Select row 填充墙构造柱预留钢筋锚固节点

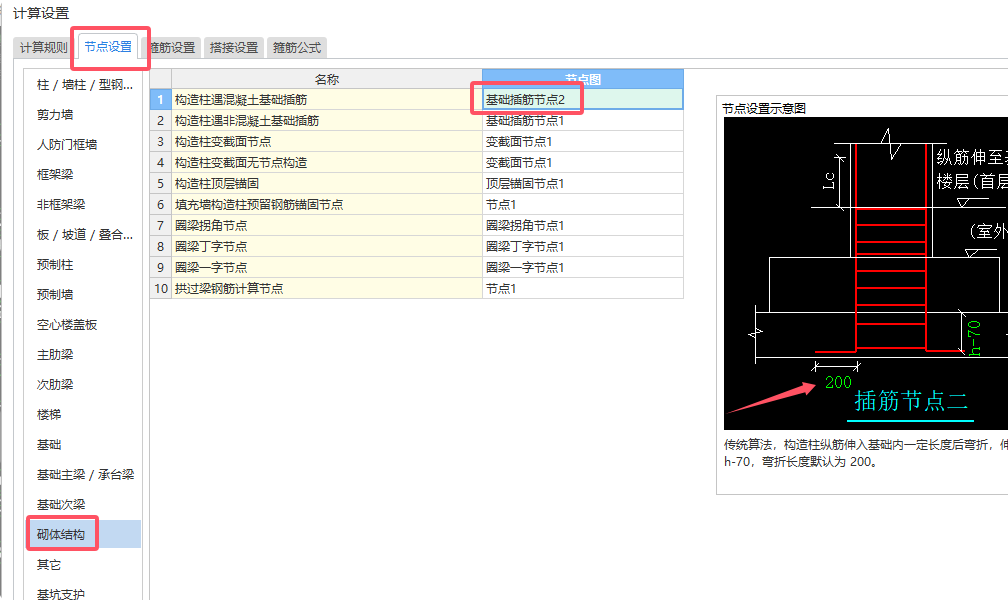[327, 205]
